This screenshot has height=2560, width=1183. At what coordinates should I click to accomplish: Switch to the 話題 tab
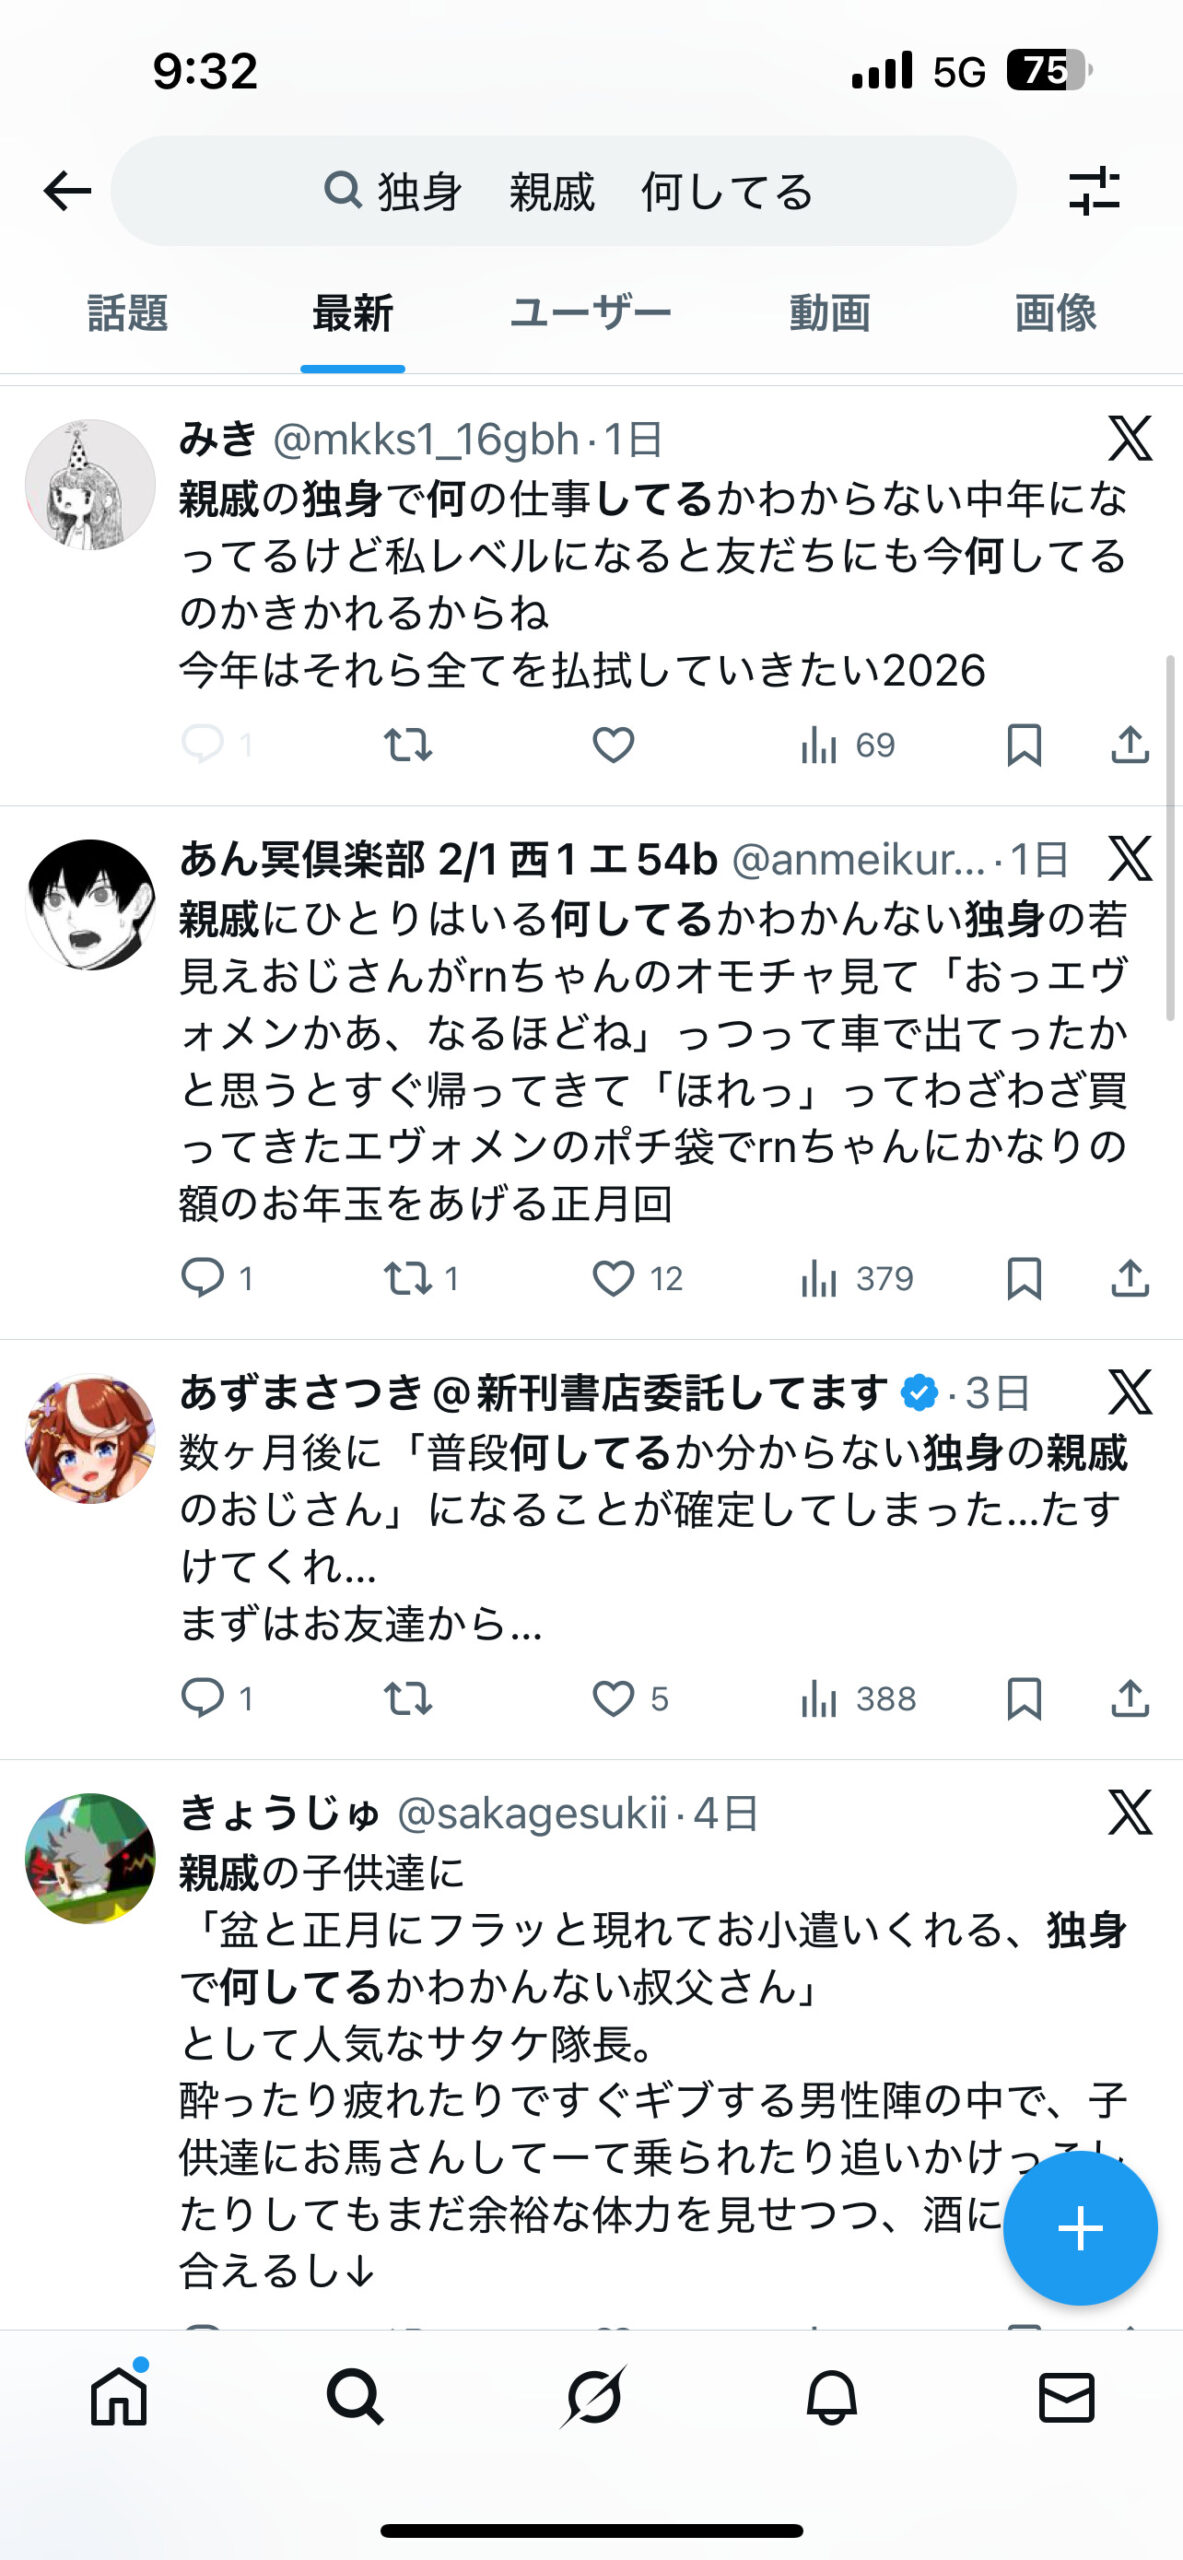pyautogui.click(x=127, y=313)
